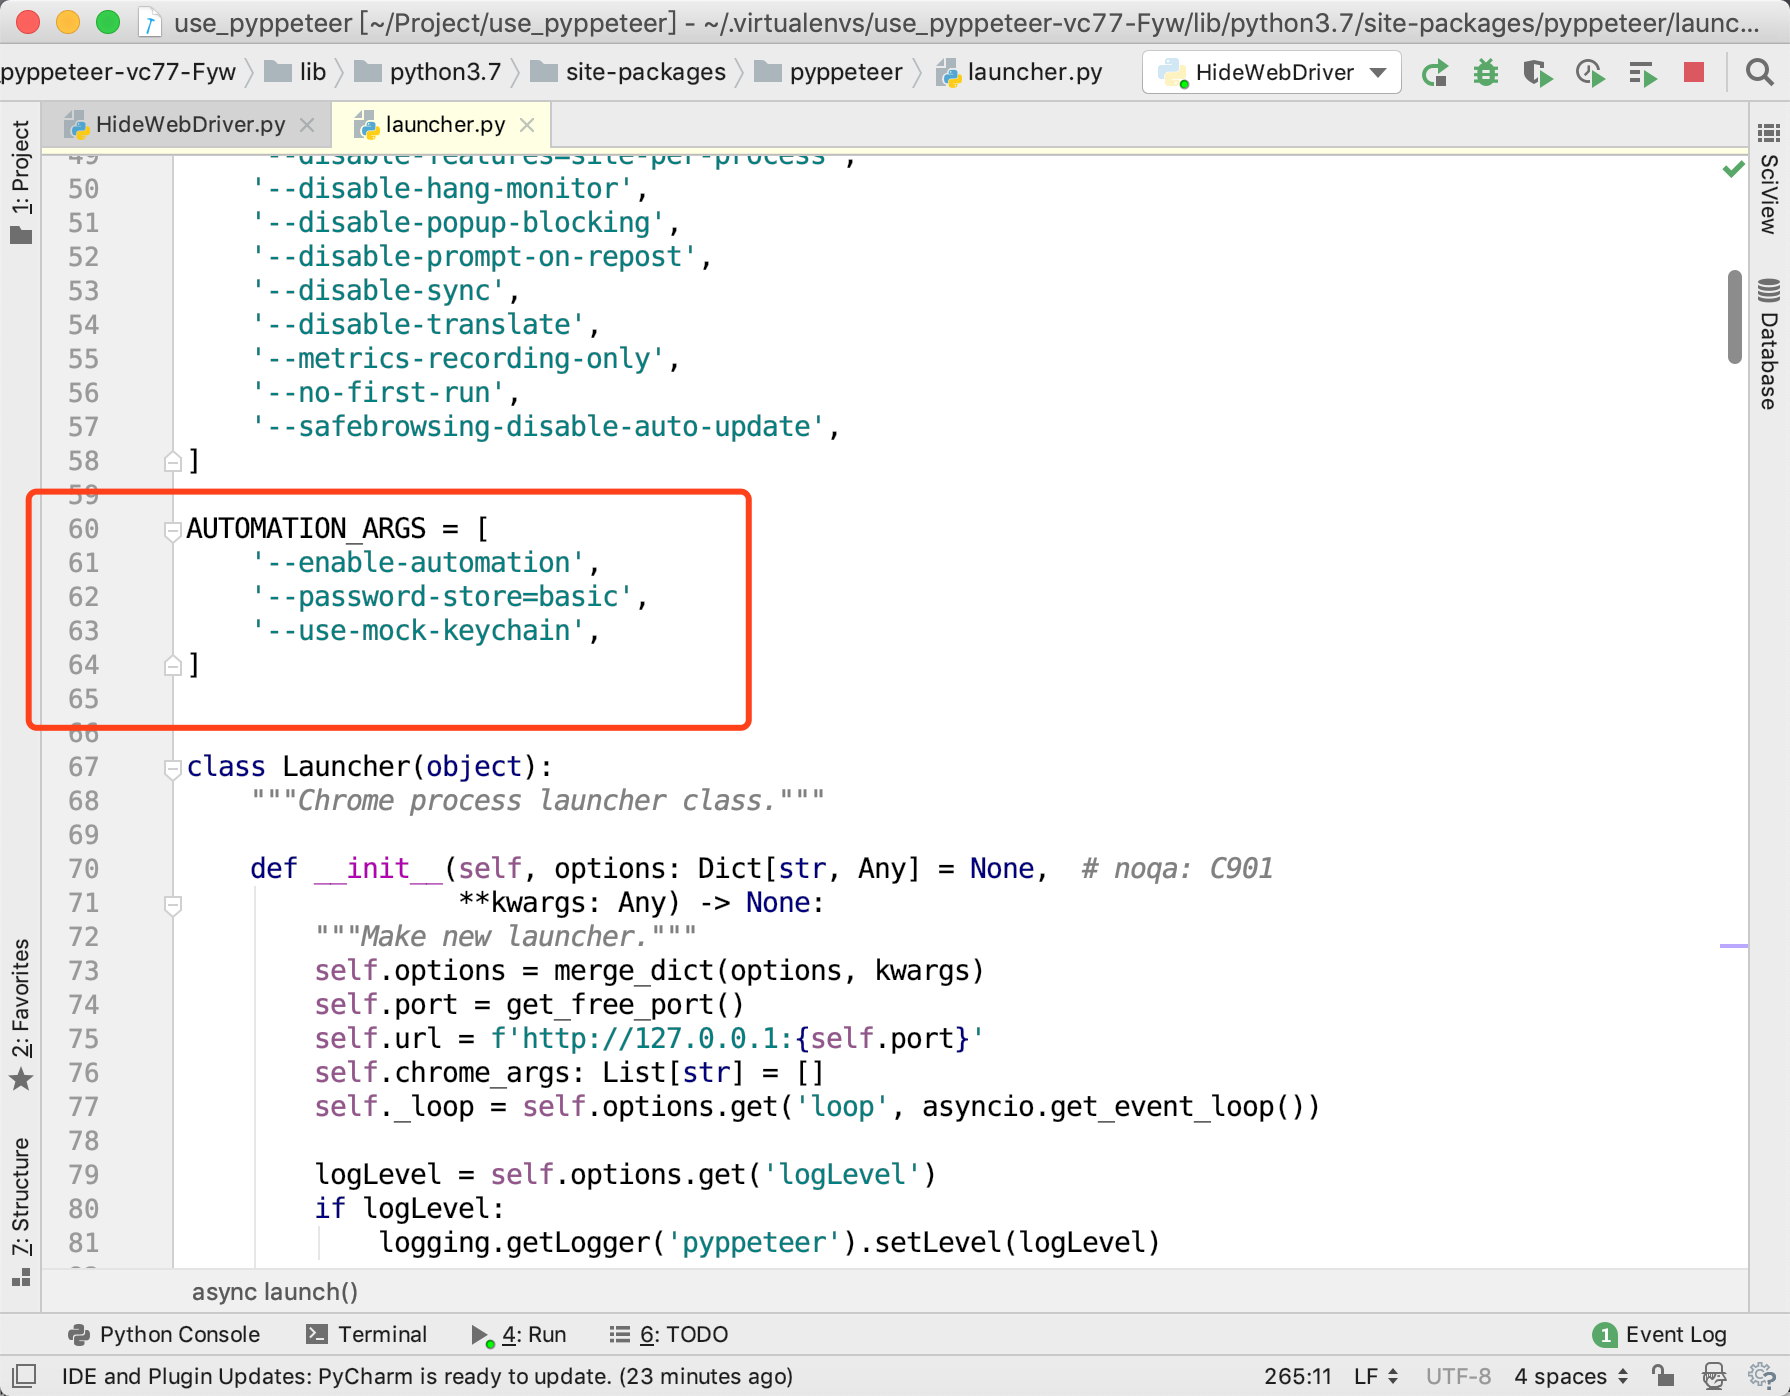
Task: Collapse the AUTOMATION_ARGS list fold marker
Action: [172, 530]
